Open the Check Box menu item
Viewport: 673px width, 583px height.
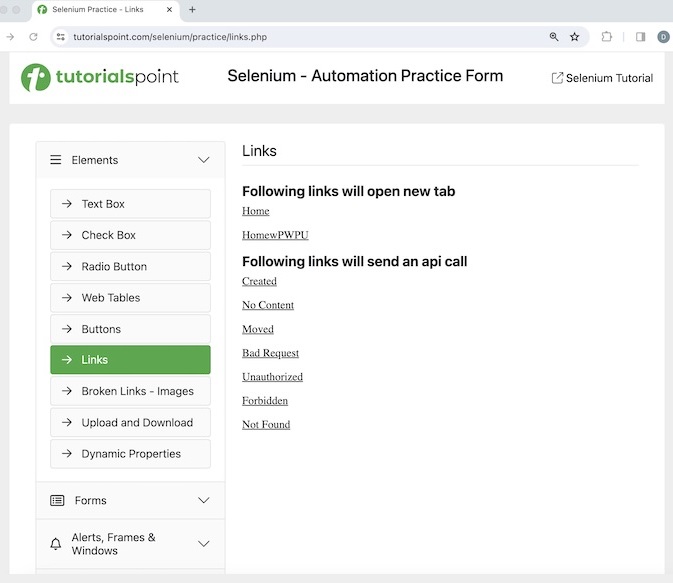(130, 235)
